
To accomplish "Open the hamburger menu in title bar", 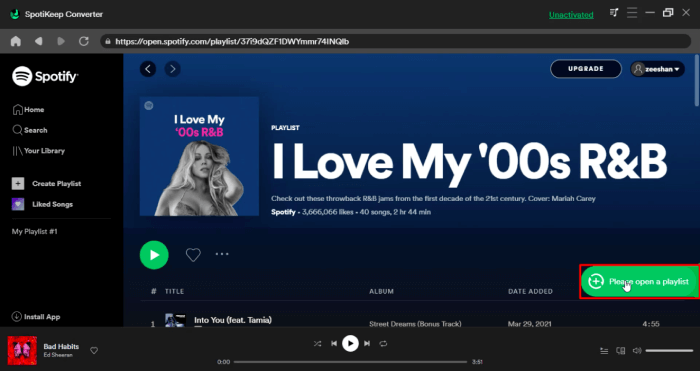I will coord(632,13).
